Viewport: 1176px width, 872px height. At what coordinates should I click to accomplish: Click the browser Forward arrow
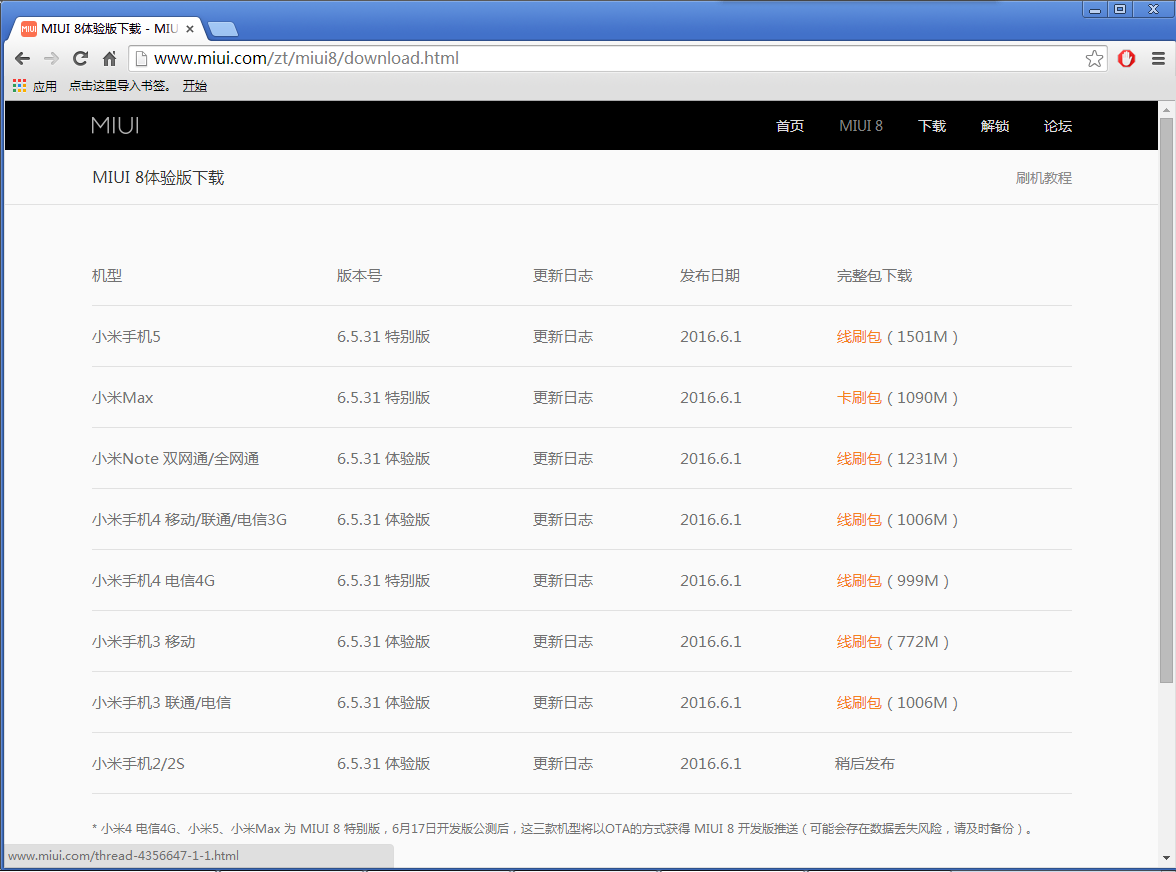pyautogui.click(x=51, y=58)
